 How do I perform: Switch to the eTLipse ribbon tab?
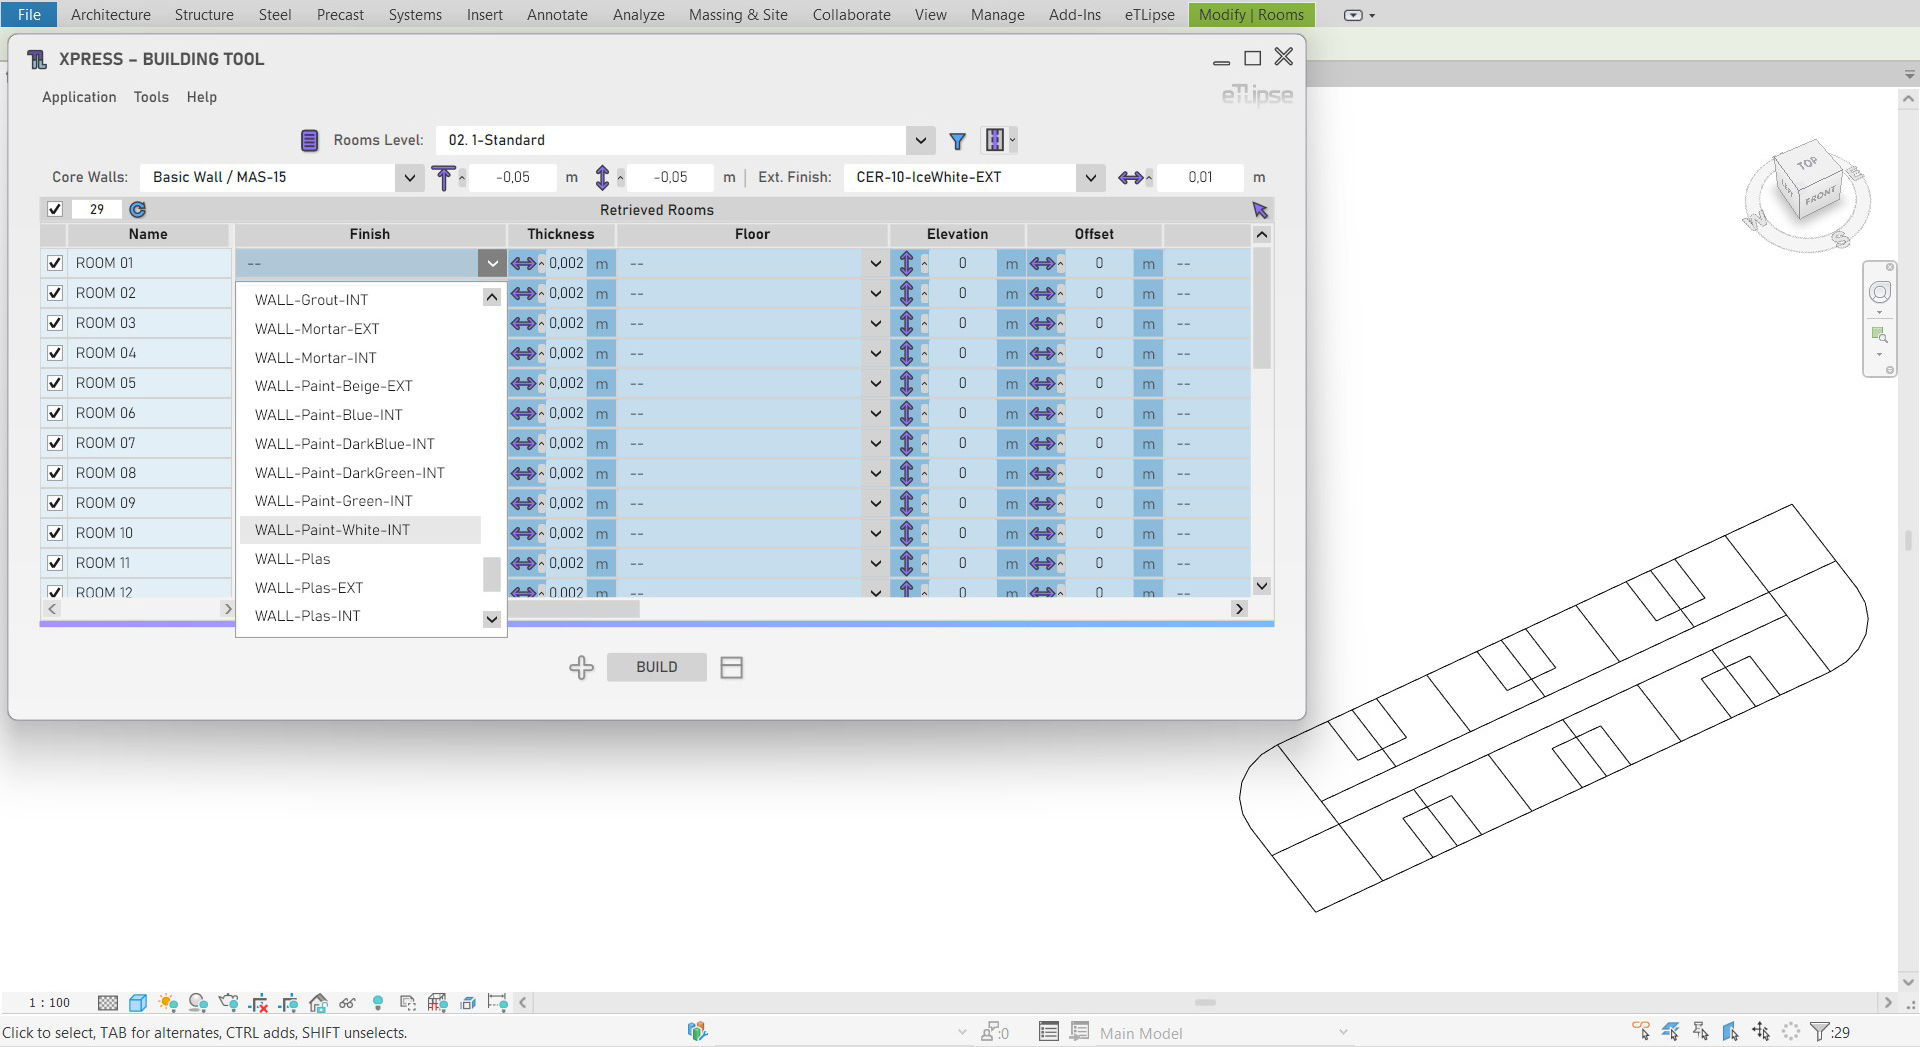(1149, 15)
